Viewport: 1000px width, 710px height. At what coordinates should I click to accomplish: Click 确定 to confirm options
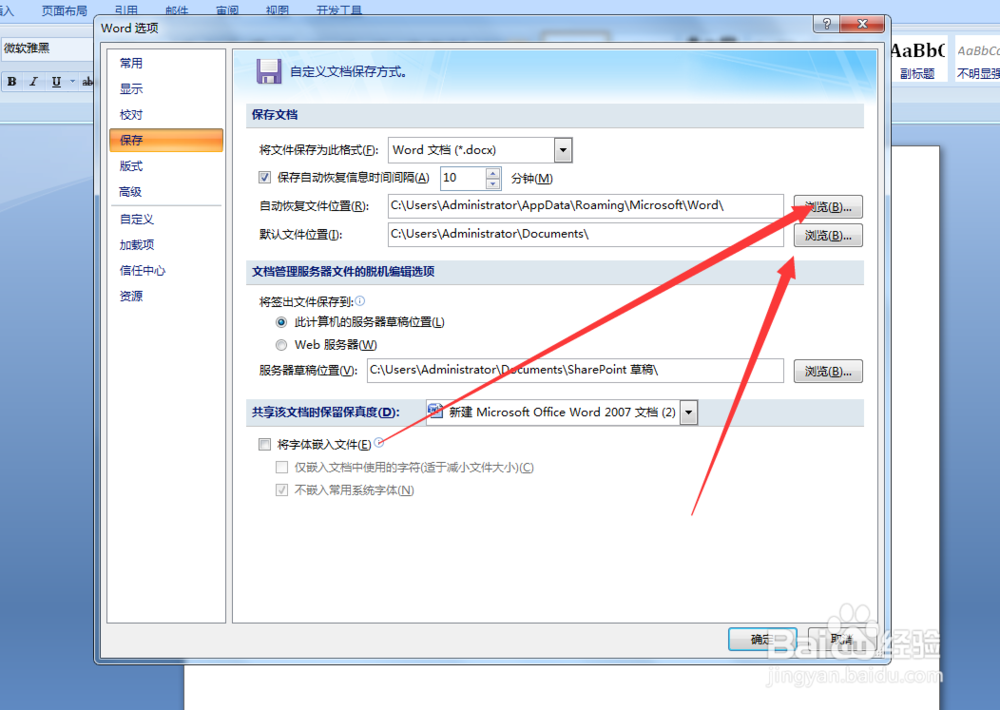762,639
